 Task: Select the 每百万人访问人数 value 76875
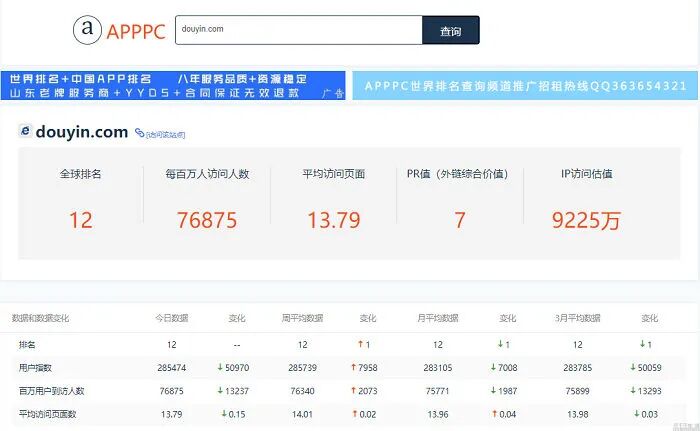(207, 220)
